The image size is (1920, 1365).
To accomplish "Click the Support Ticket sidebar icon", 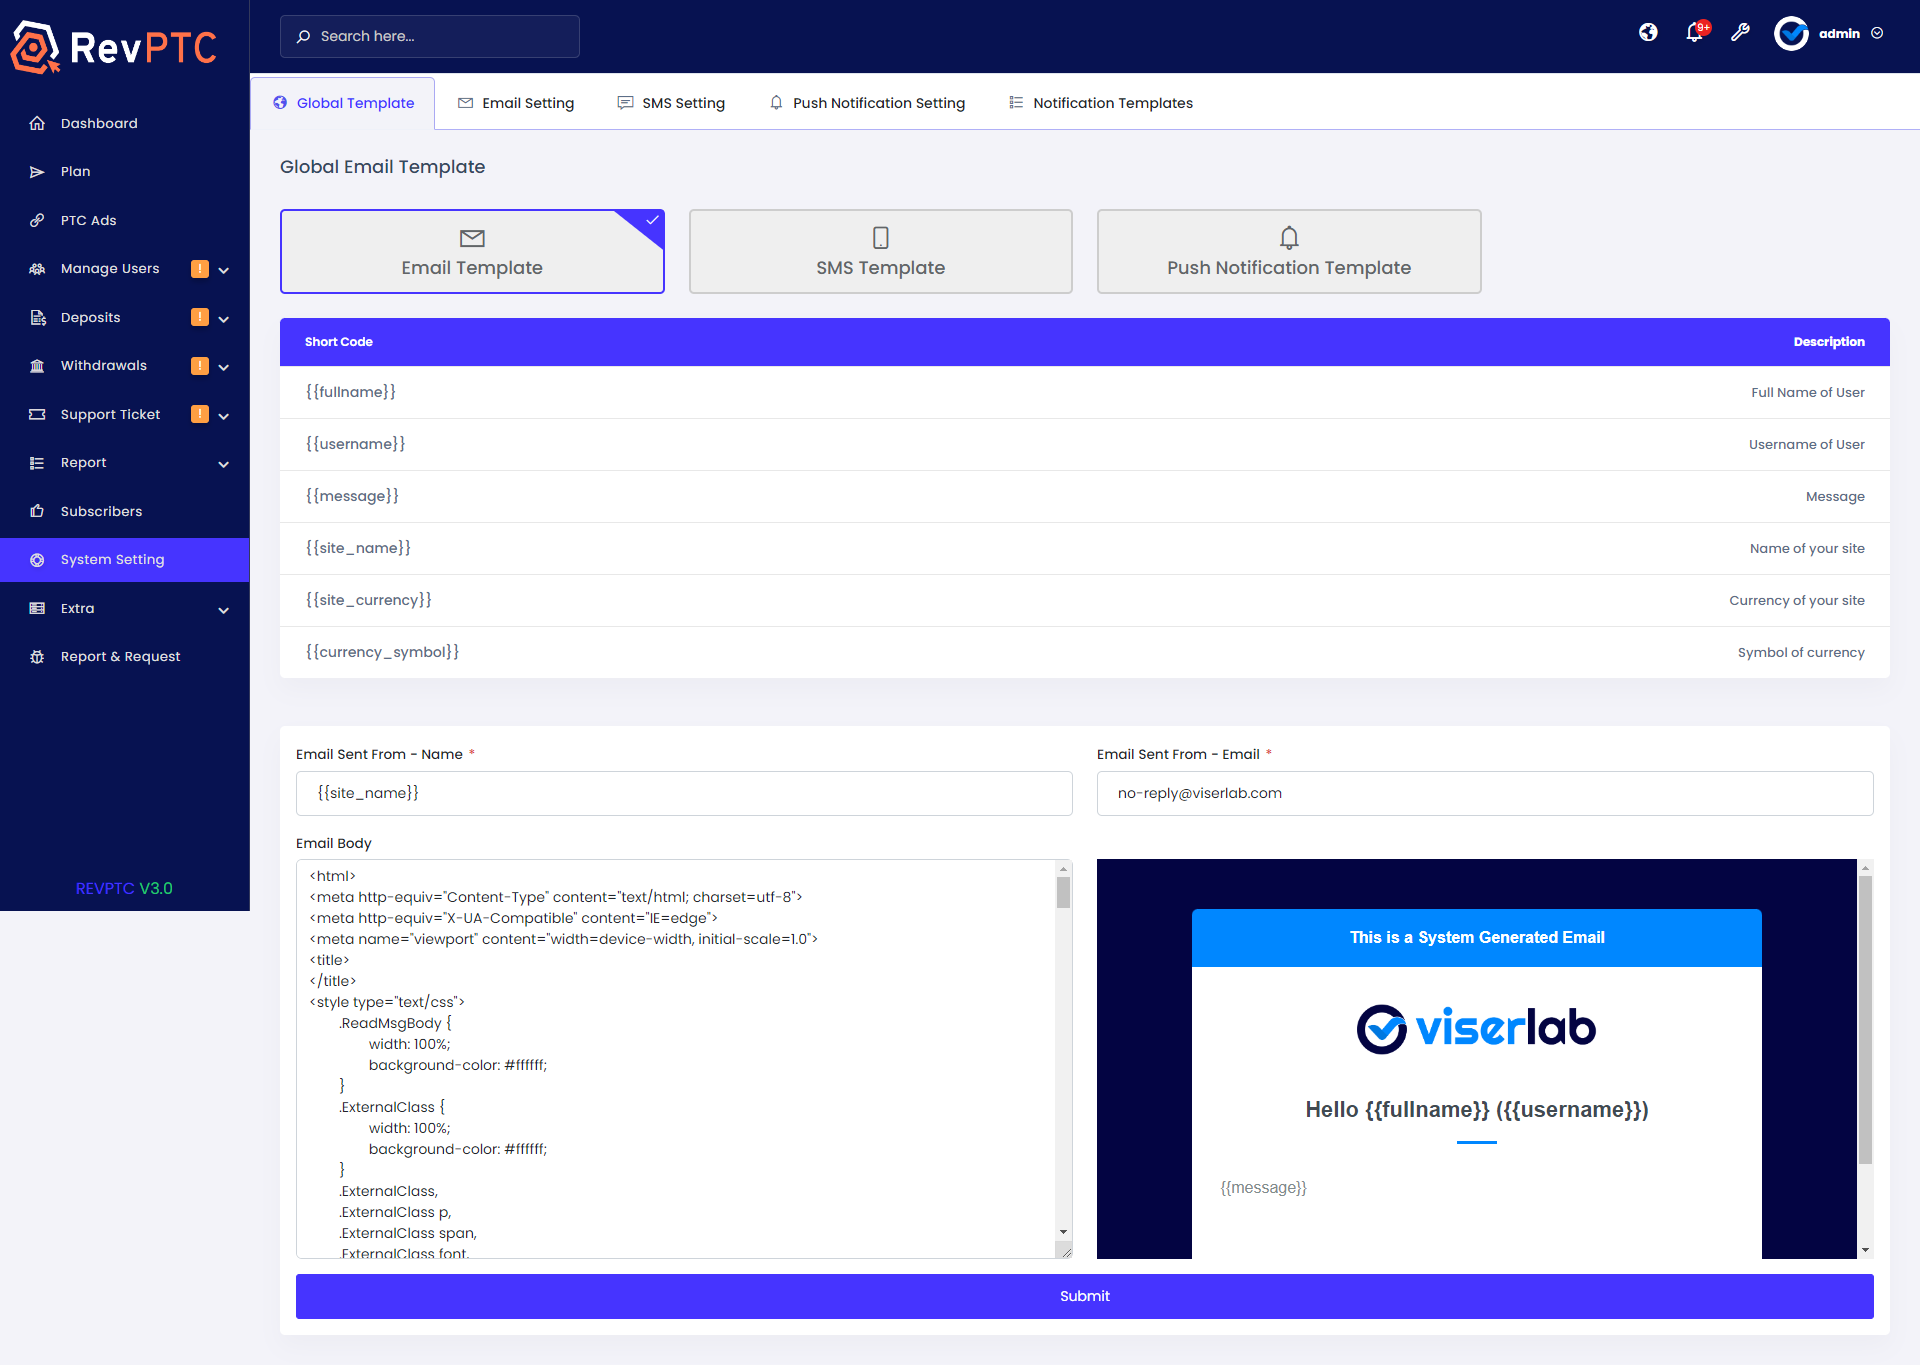I will pyautogui.click(x=37, y=414).
